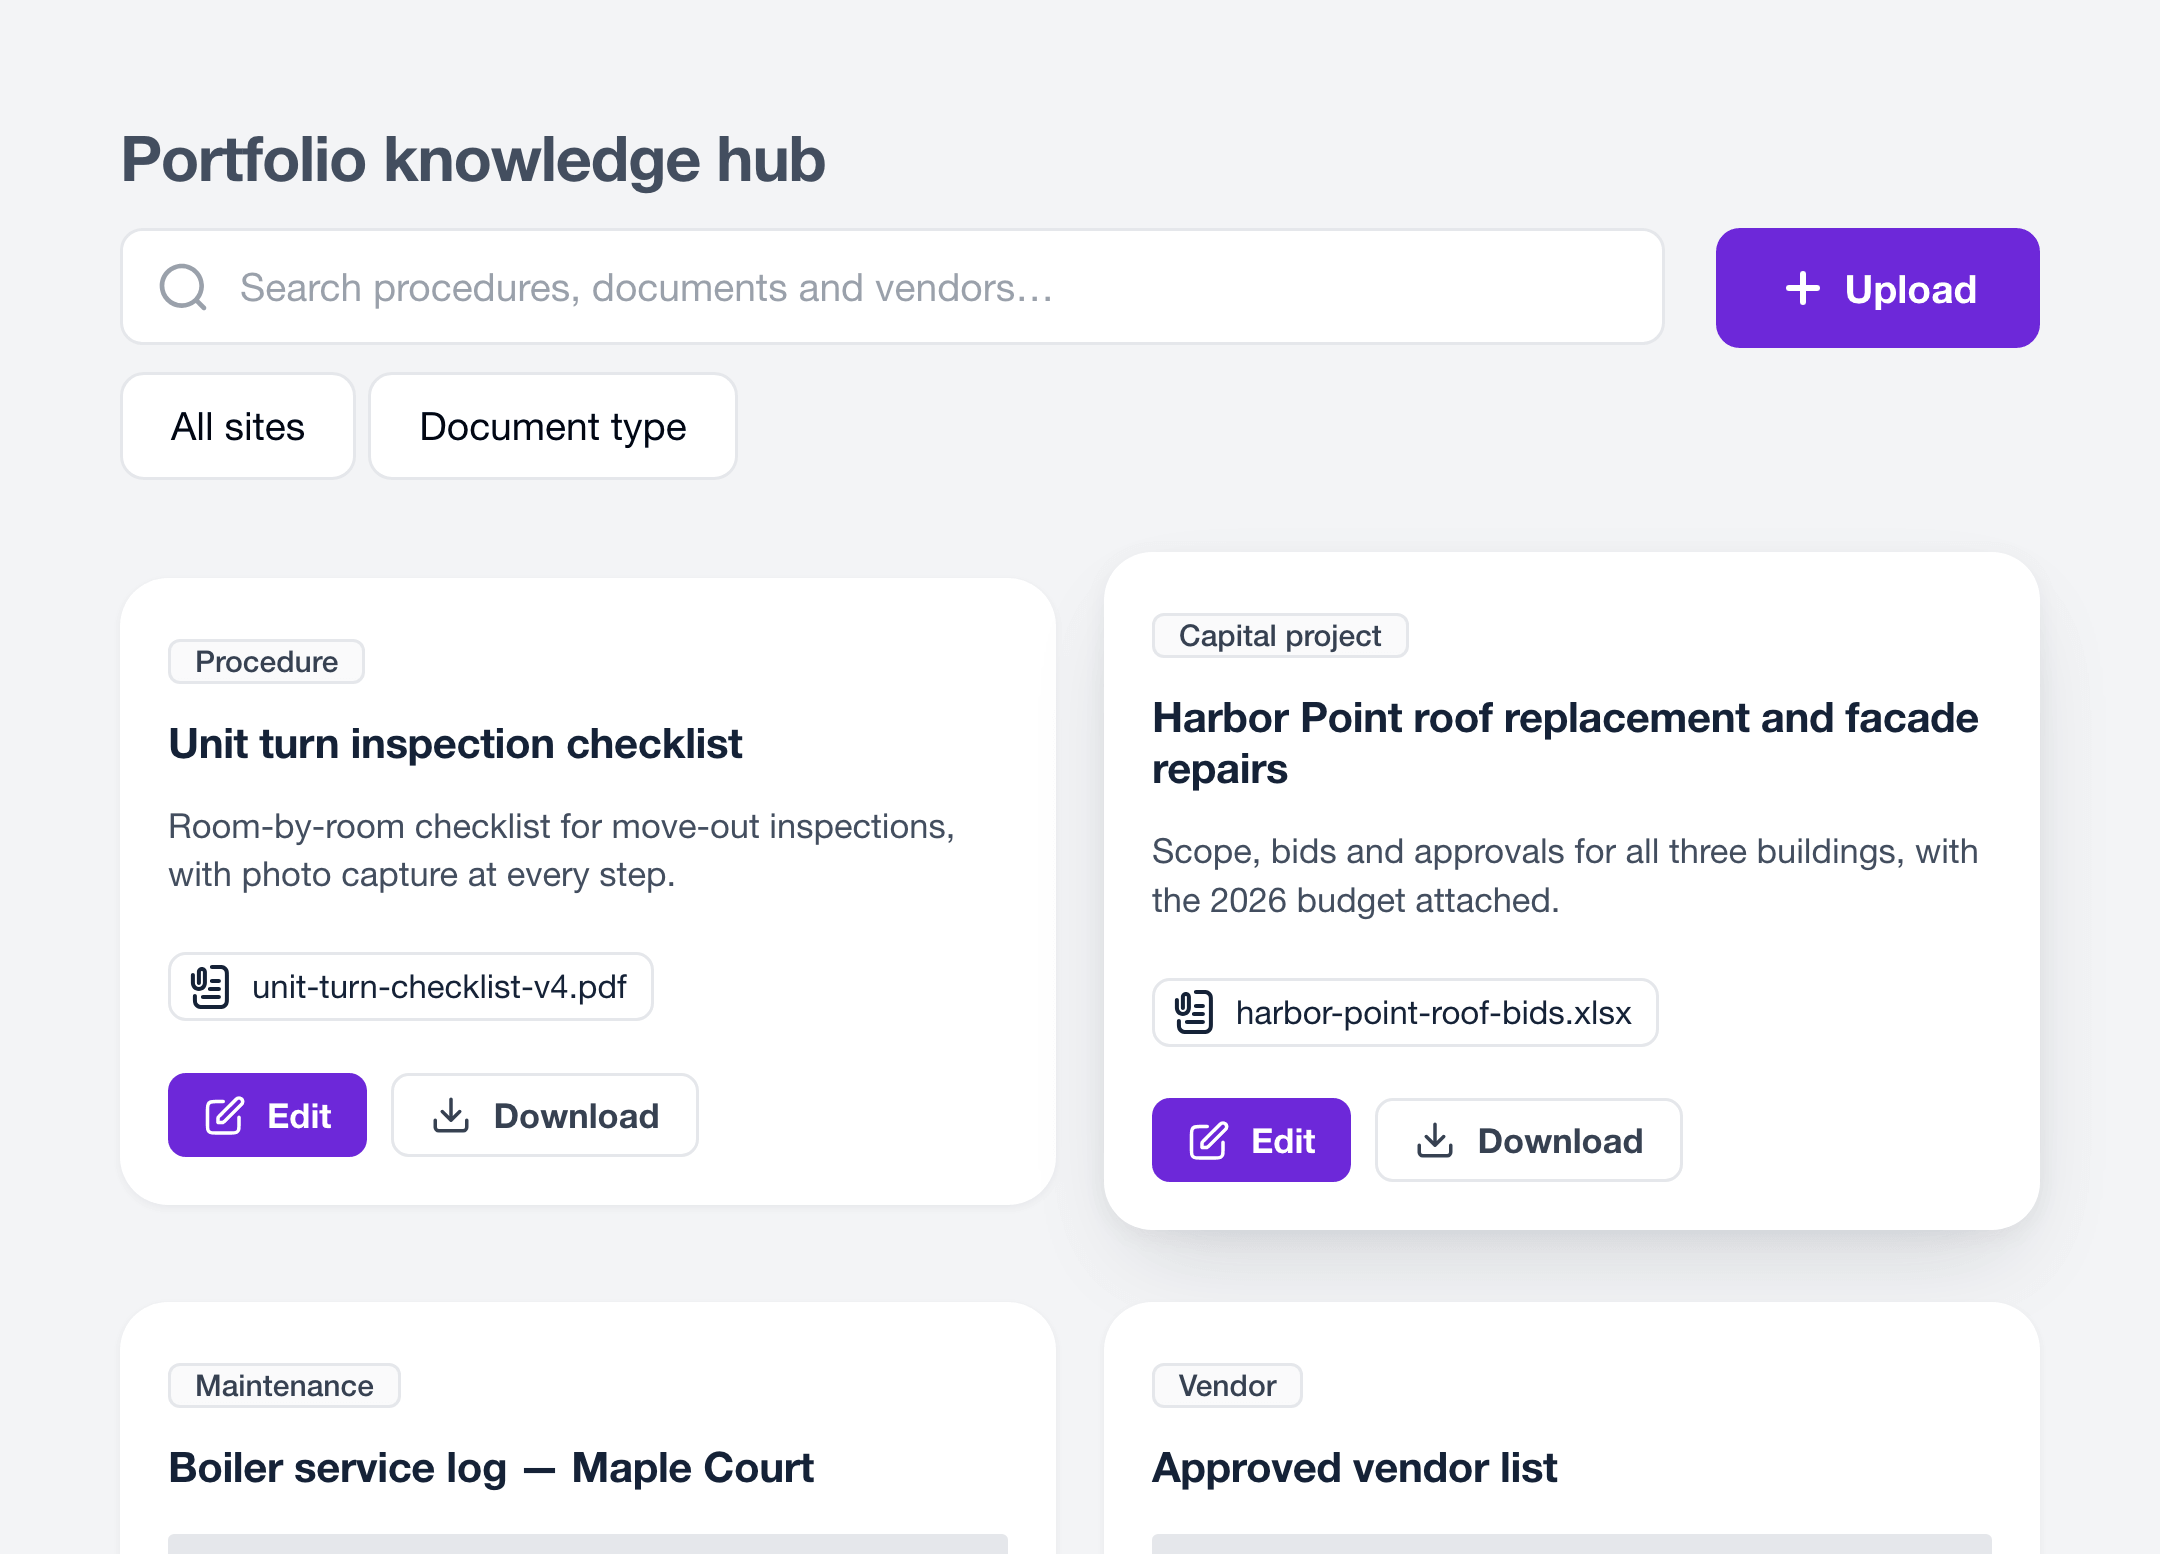Screen dimensions: 2160x1554
Task: Select the Maintenance tag
Action: click(x=284, y=1386)
